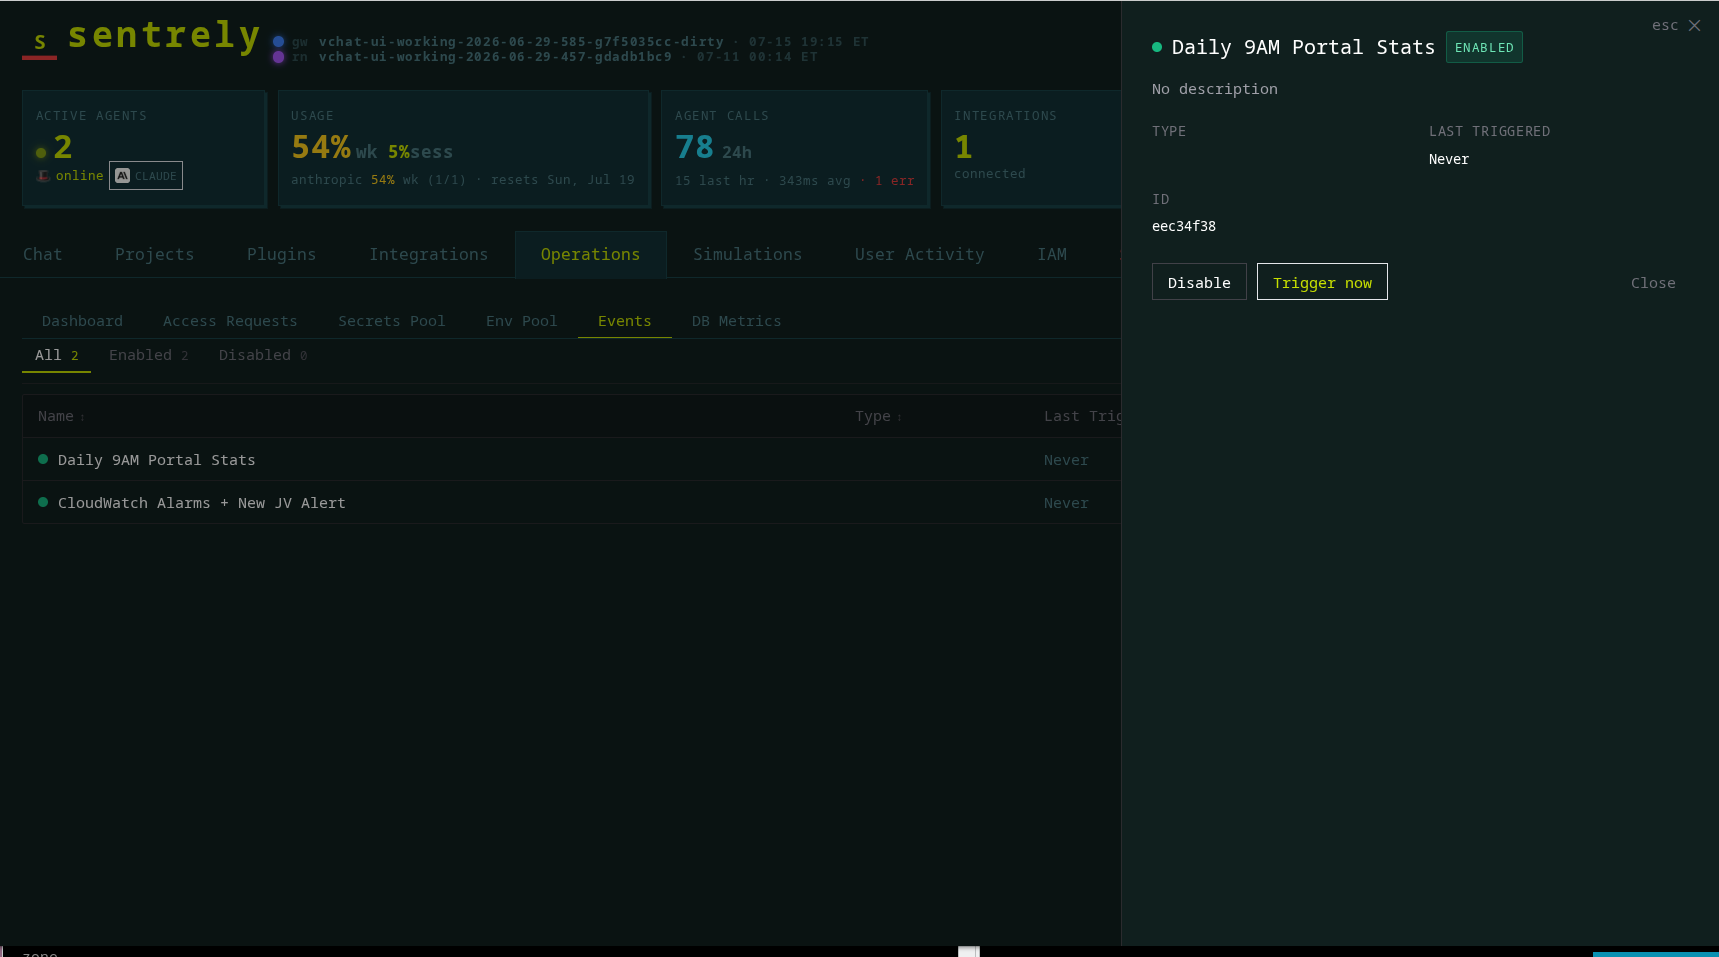Click the ENABLED status badge
The height and width of the screenshot is (957, 1719).
(x=1484, y=48)
